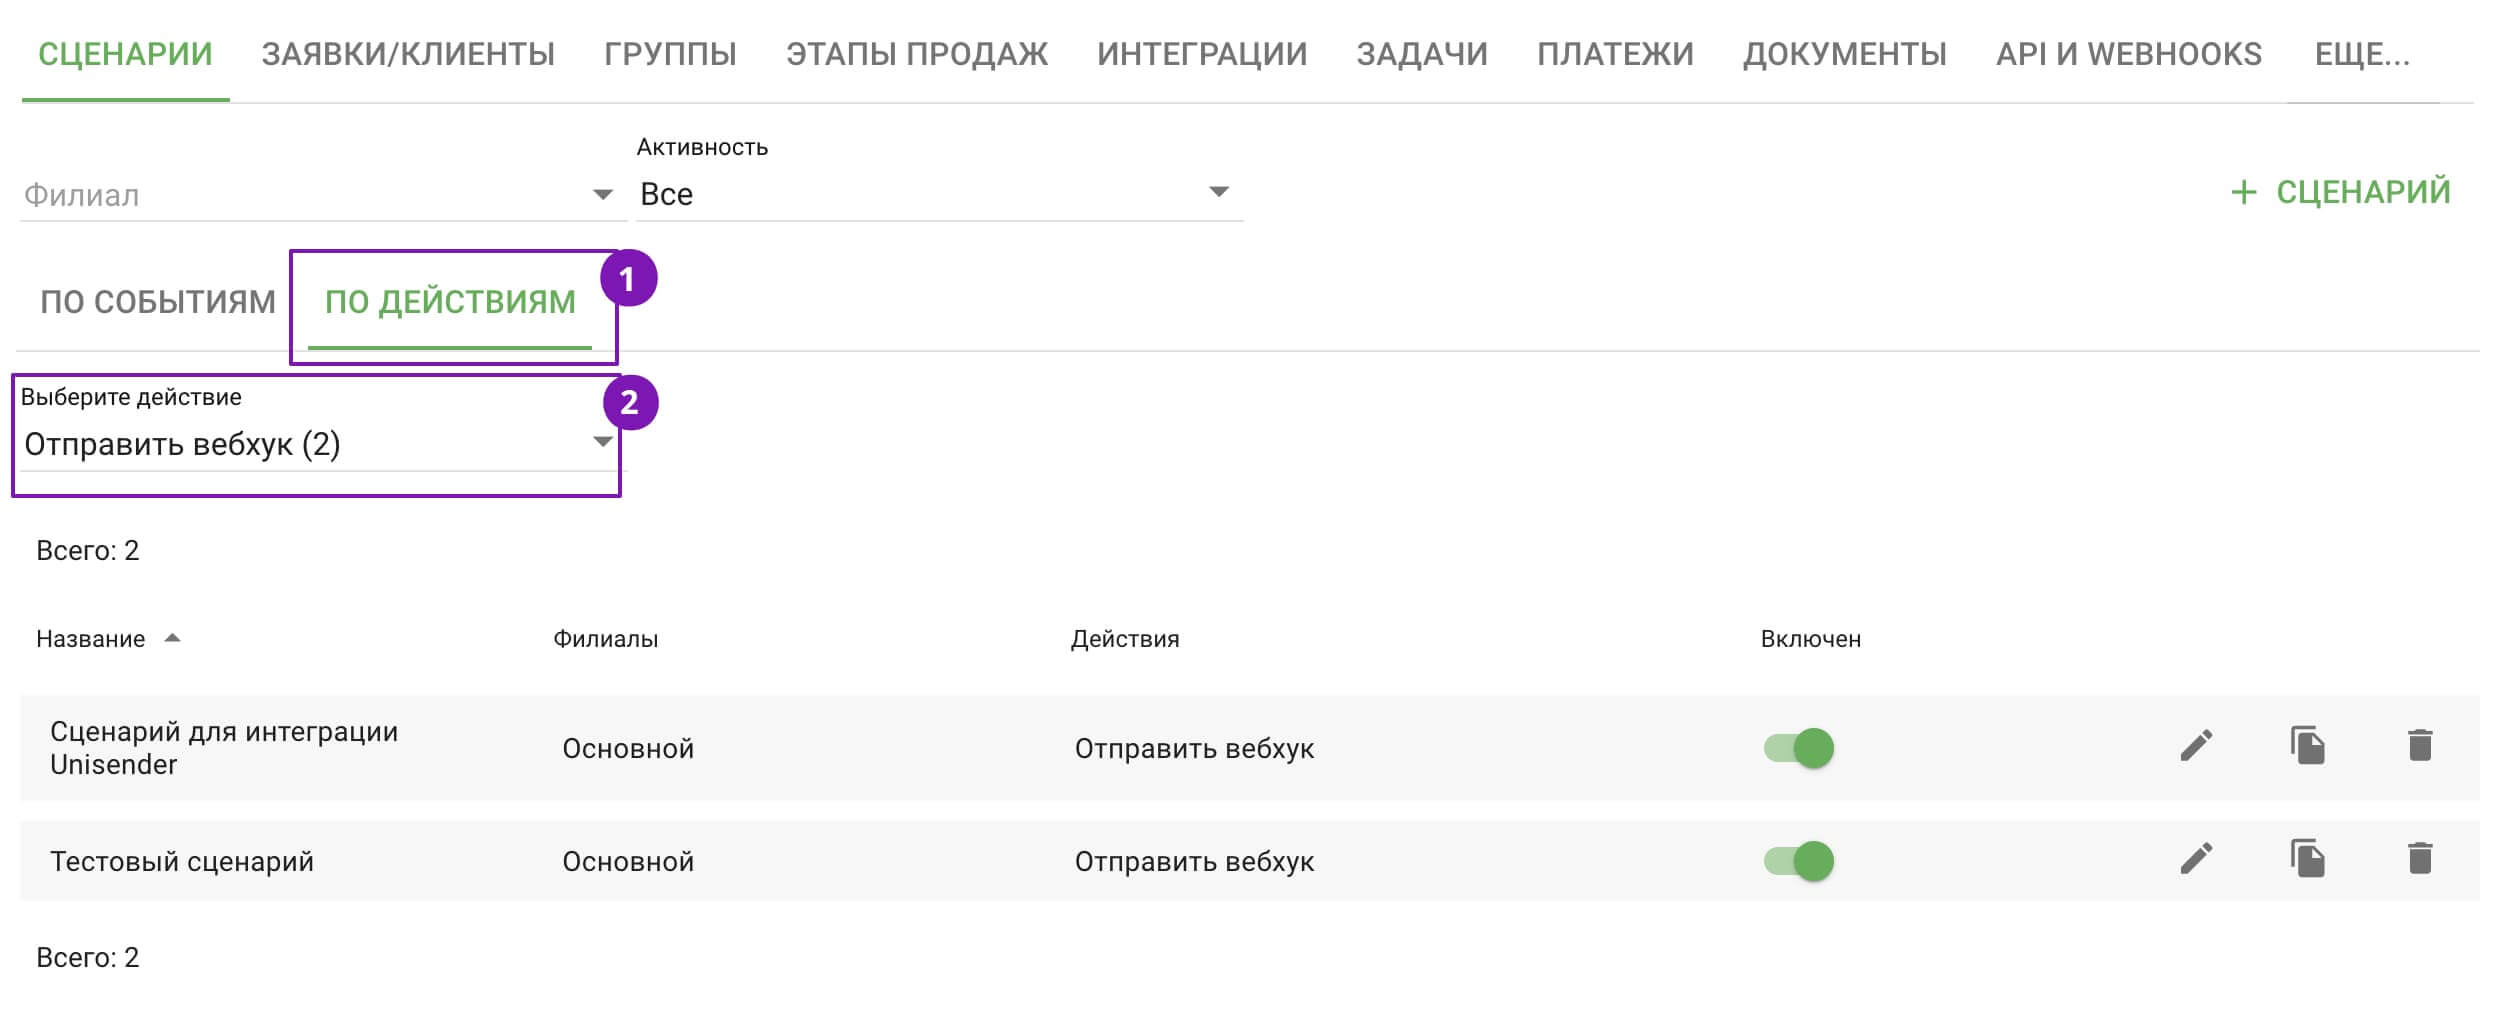Delete Тестовый сценарий with trash icon
Image resolution: width=2496 pixels, height=1018 pixels.
[2420, 858]
